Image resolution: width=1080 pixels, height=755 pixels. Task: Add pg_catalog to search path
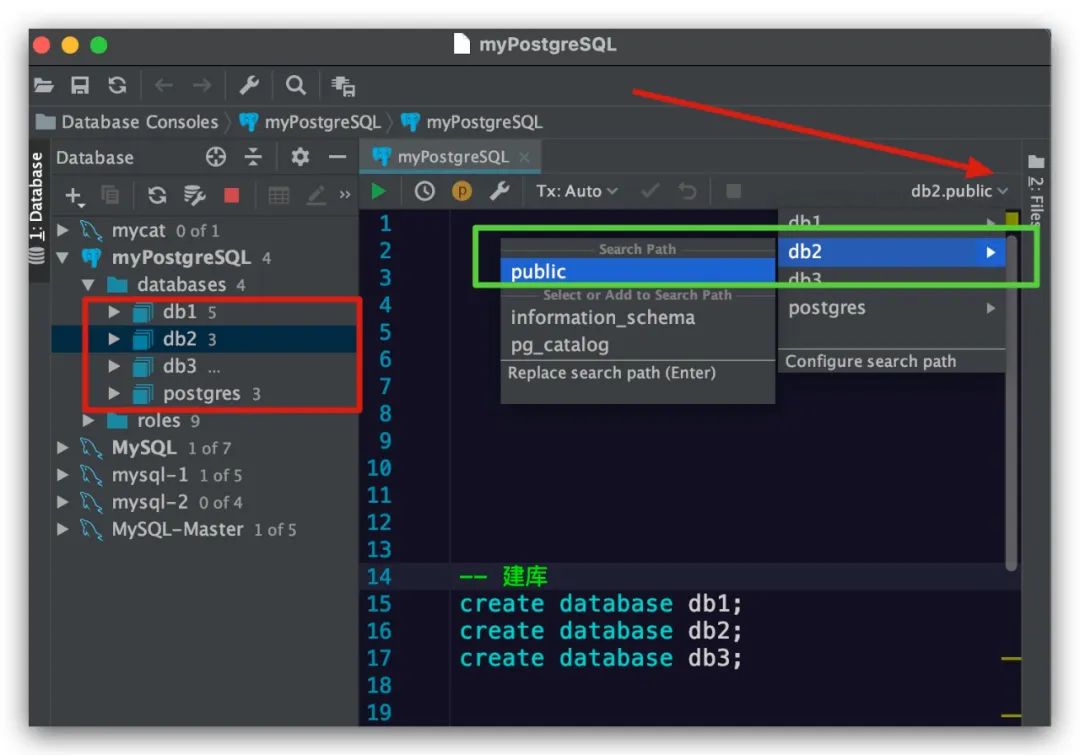click(638, 344)
